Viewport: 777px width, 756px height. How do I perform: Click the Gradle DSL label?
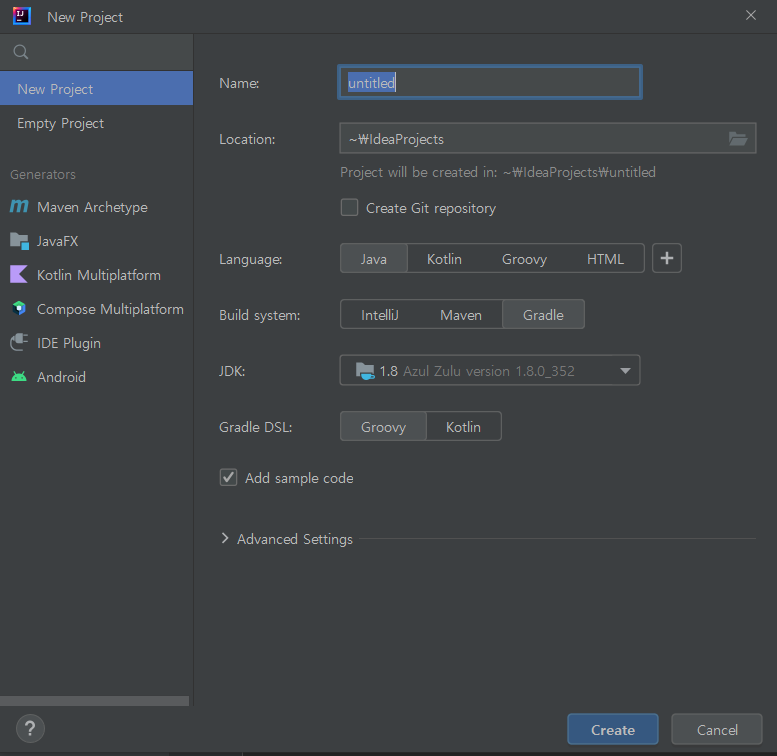click(x=256, y=427)
